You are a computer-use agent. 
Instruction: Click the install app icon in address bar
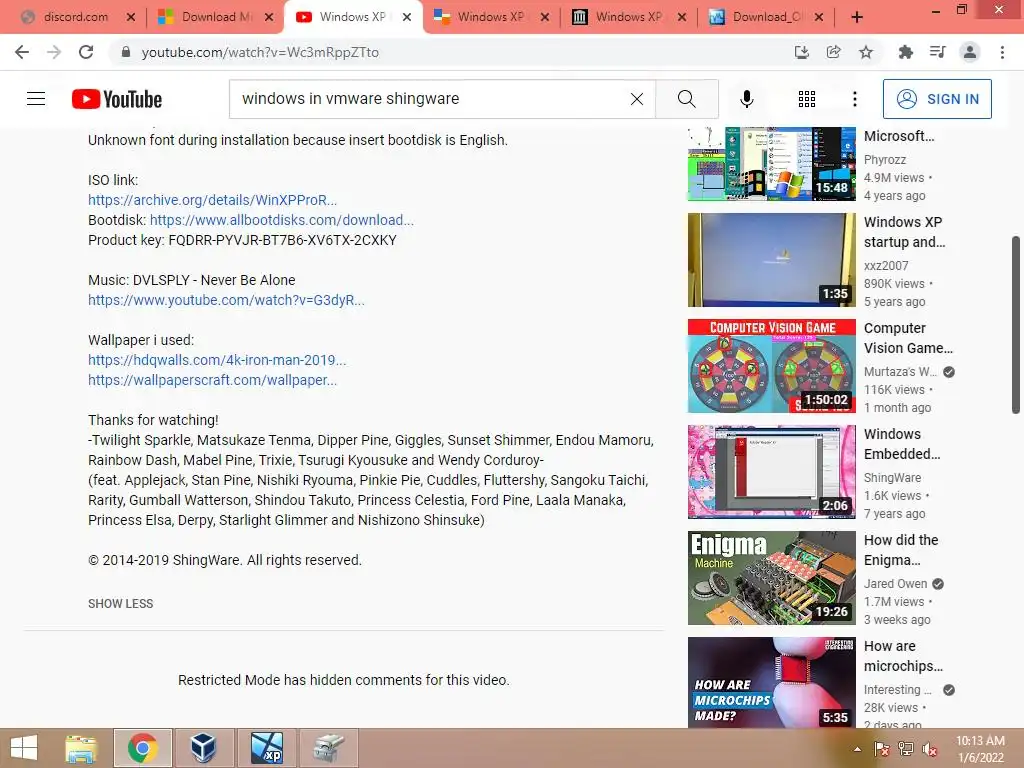[801, 52]
